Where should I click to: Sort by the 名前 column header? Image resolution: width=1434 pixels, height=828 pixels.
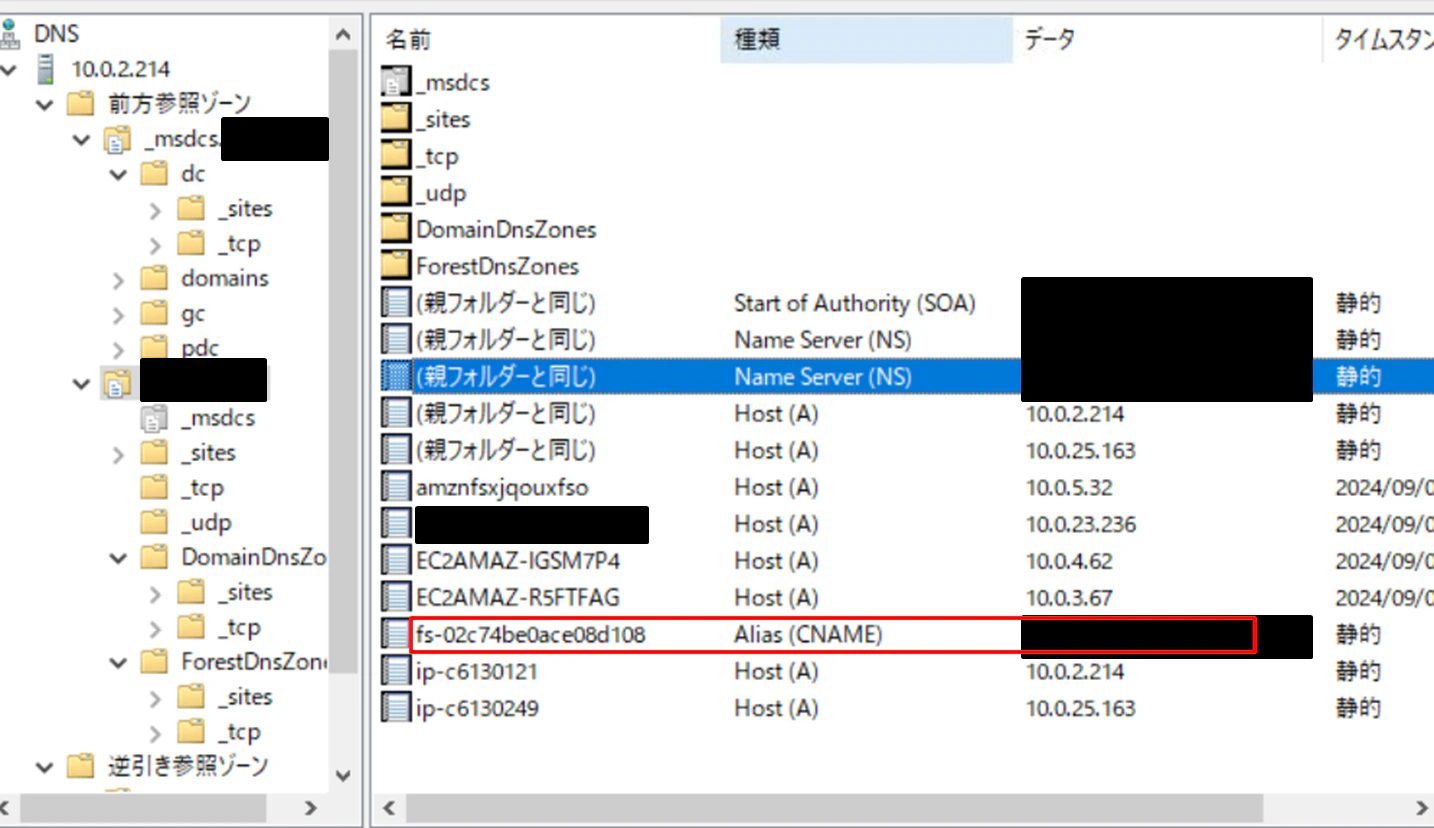tap(547, 39)
